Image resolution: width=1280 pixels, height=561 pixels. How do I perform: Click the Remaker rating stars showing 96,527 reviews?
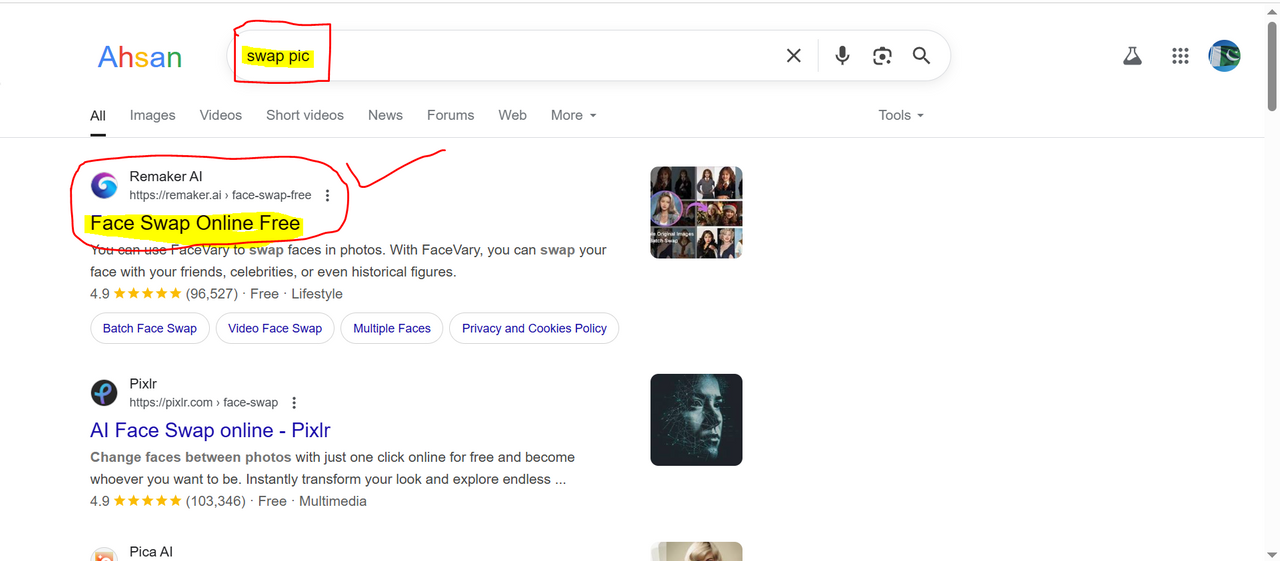pos(147,294)
